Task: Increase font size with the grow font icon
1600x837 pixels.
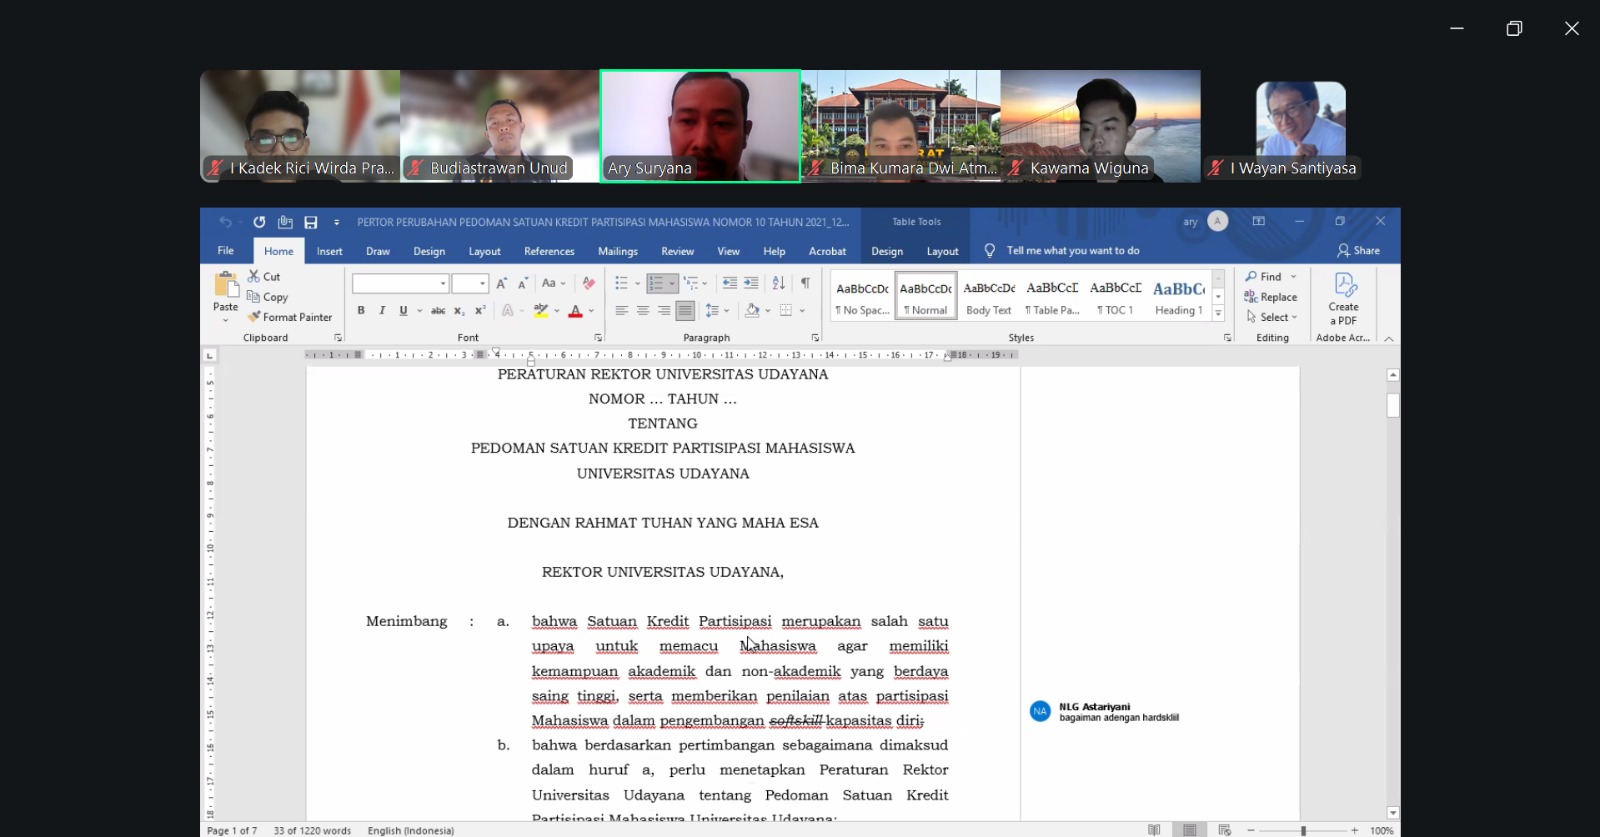Action: click(502, 283)
